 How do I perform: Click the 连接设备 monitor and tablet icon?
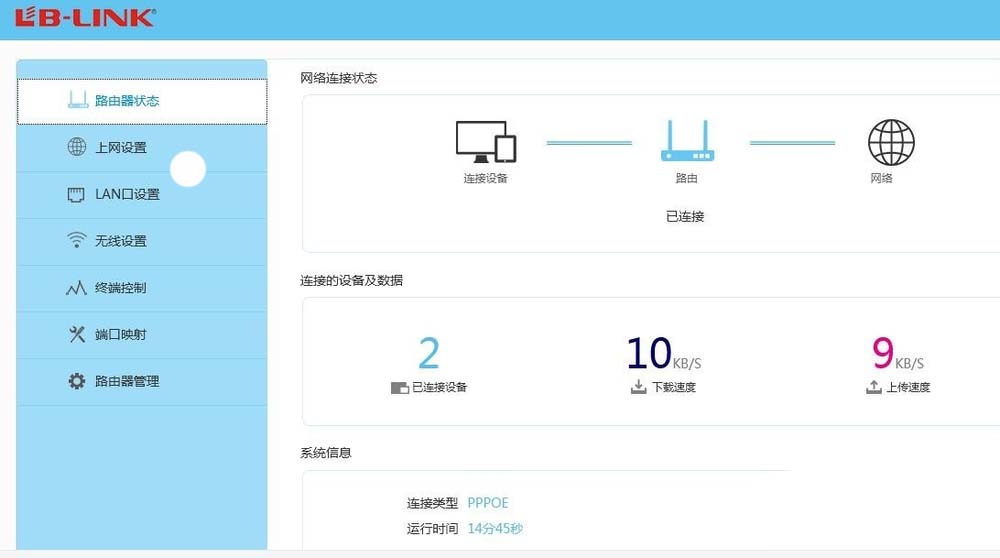coord(486,142)
